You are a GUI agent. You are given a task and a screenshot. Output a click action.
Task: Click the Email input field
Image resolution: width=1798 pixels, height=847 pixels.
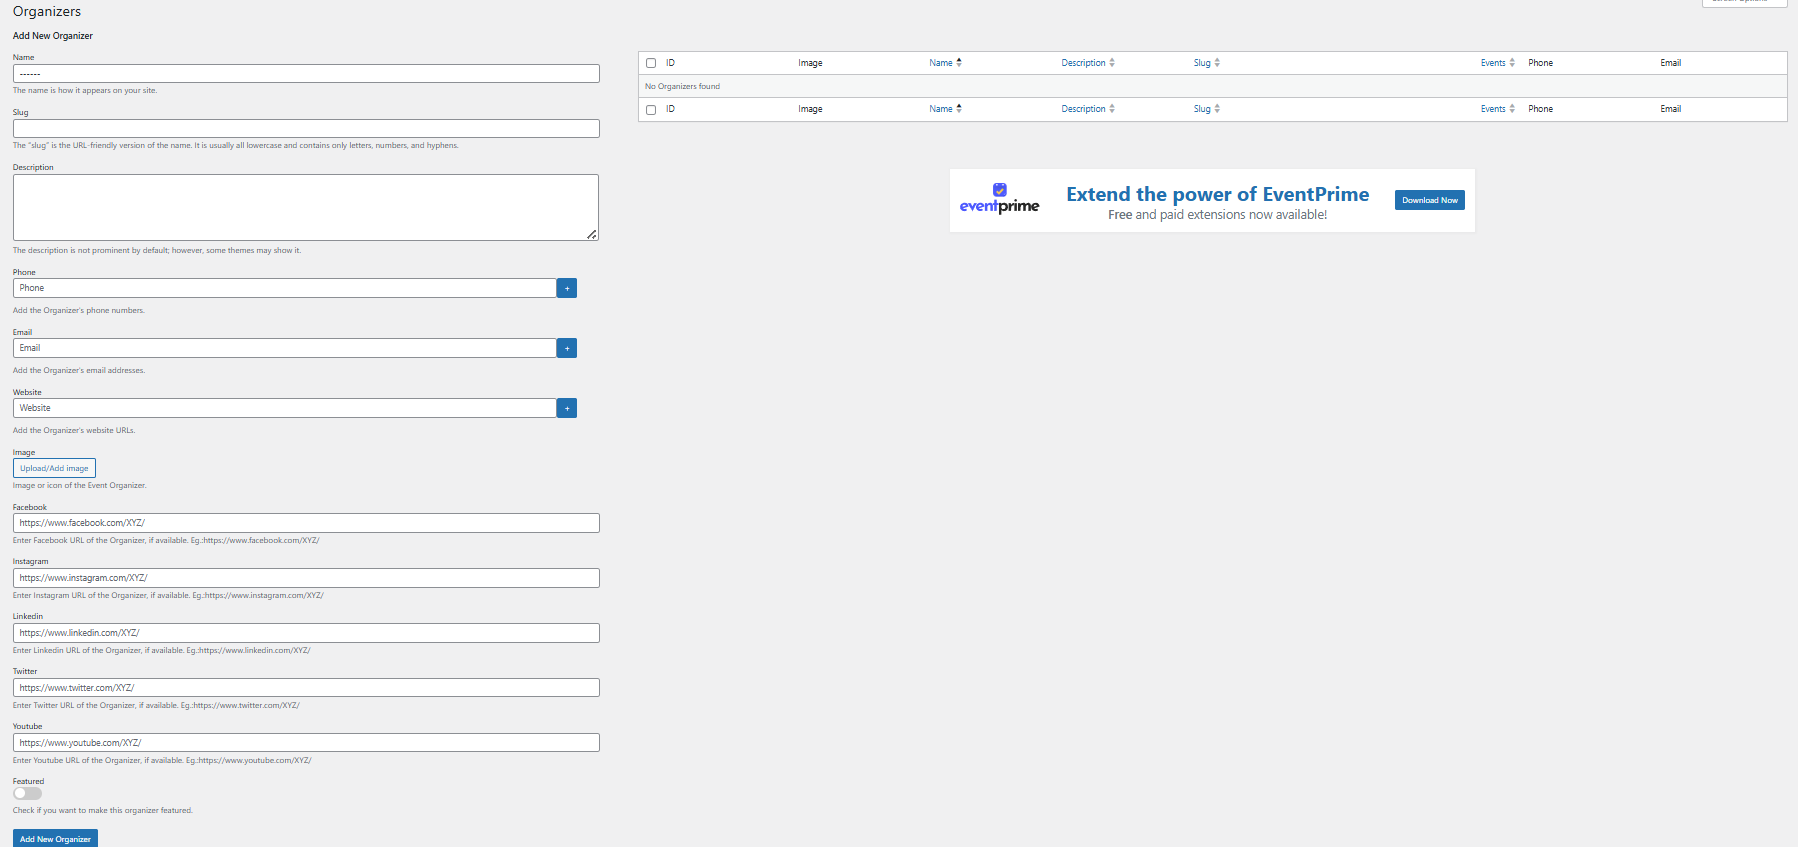[x=285, y=348]
